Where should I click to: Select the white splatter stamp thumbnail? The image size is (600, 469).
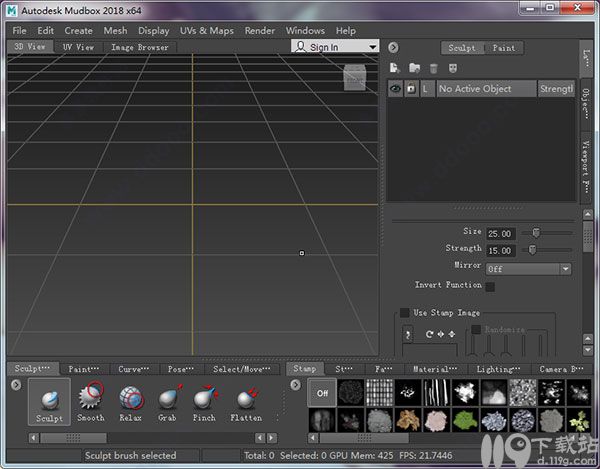pos(465,392)
